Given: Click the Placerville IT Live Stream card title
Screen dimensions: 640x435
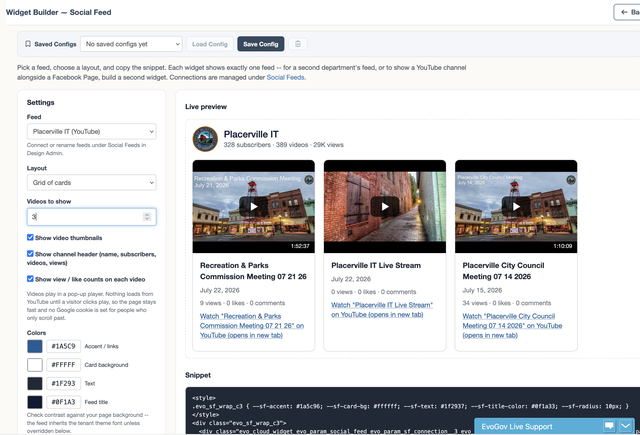Looking at the screenshot, I should click(376, 265).
